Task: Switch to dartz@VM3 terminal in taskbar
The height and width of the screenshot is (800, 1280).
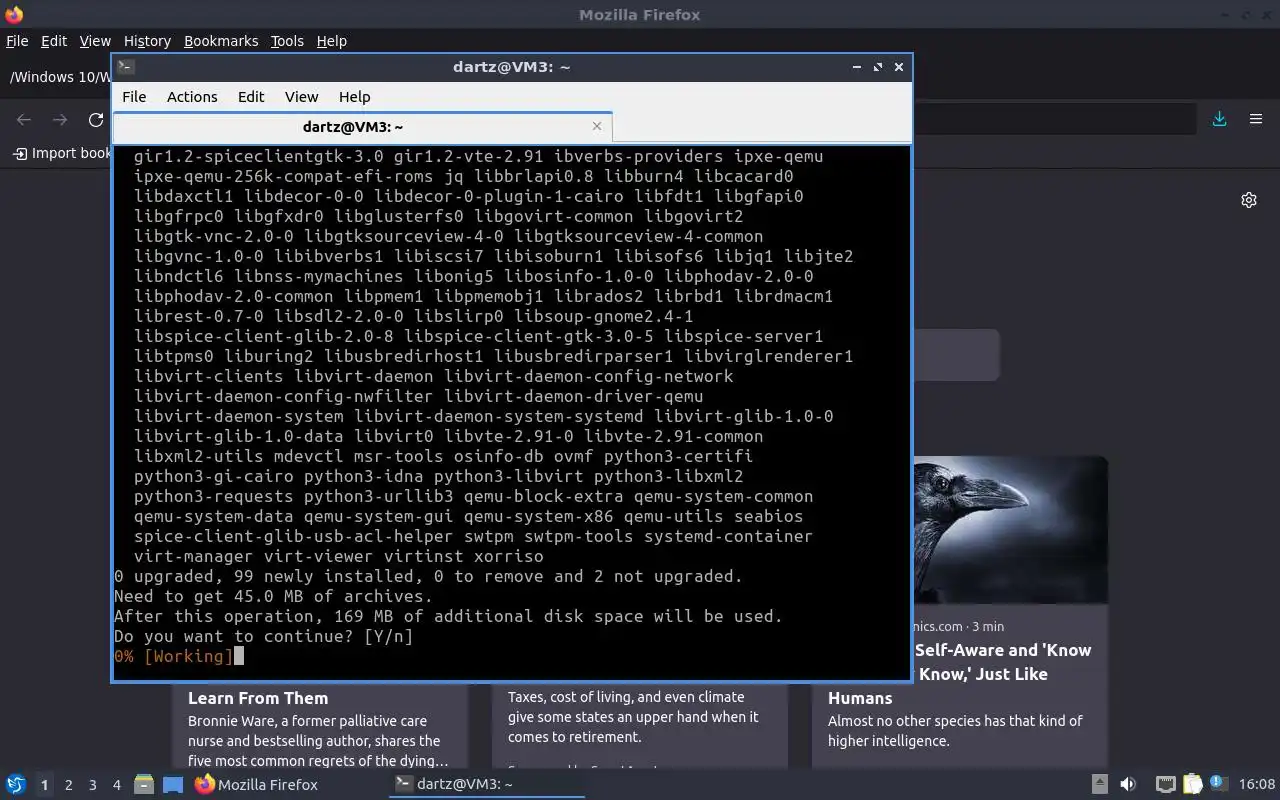Action: 487,785
